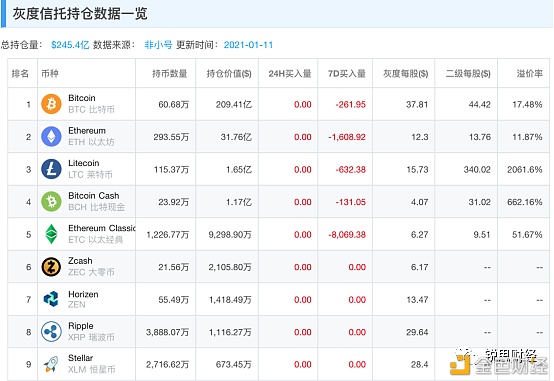The image size is (554, 381).
Task: Select Litecoin premium rate 2061.6%
Action: point(525,170)
